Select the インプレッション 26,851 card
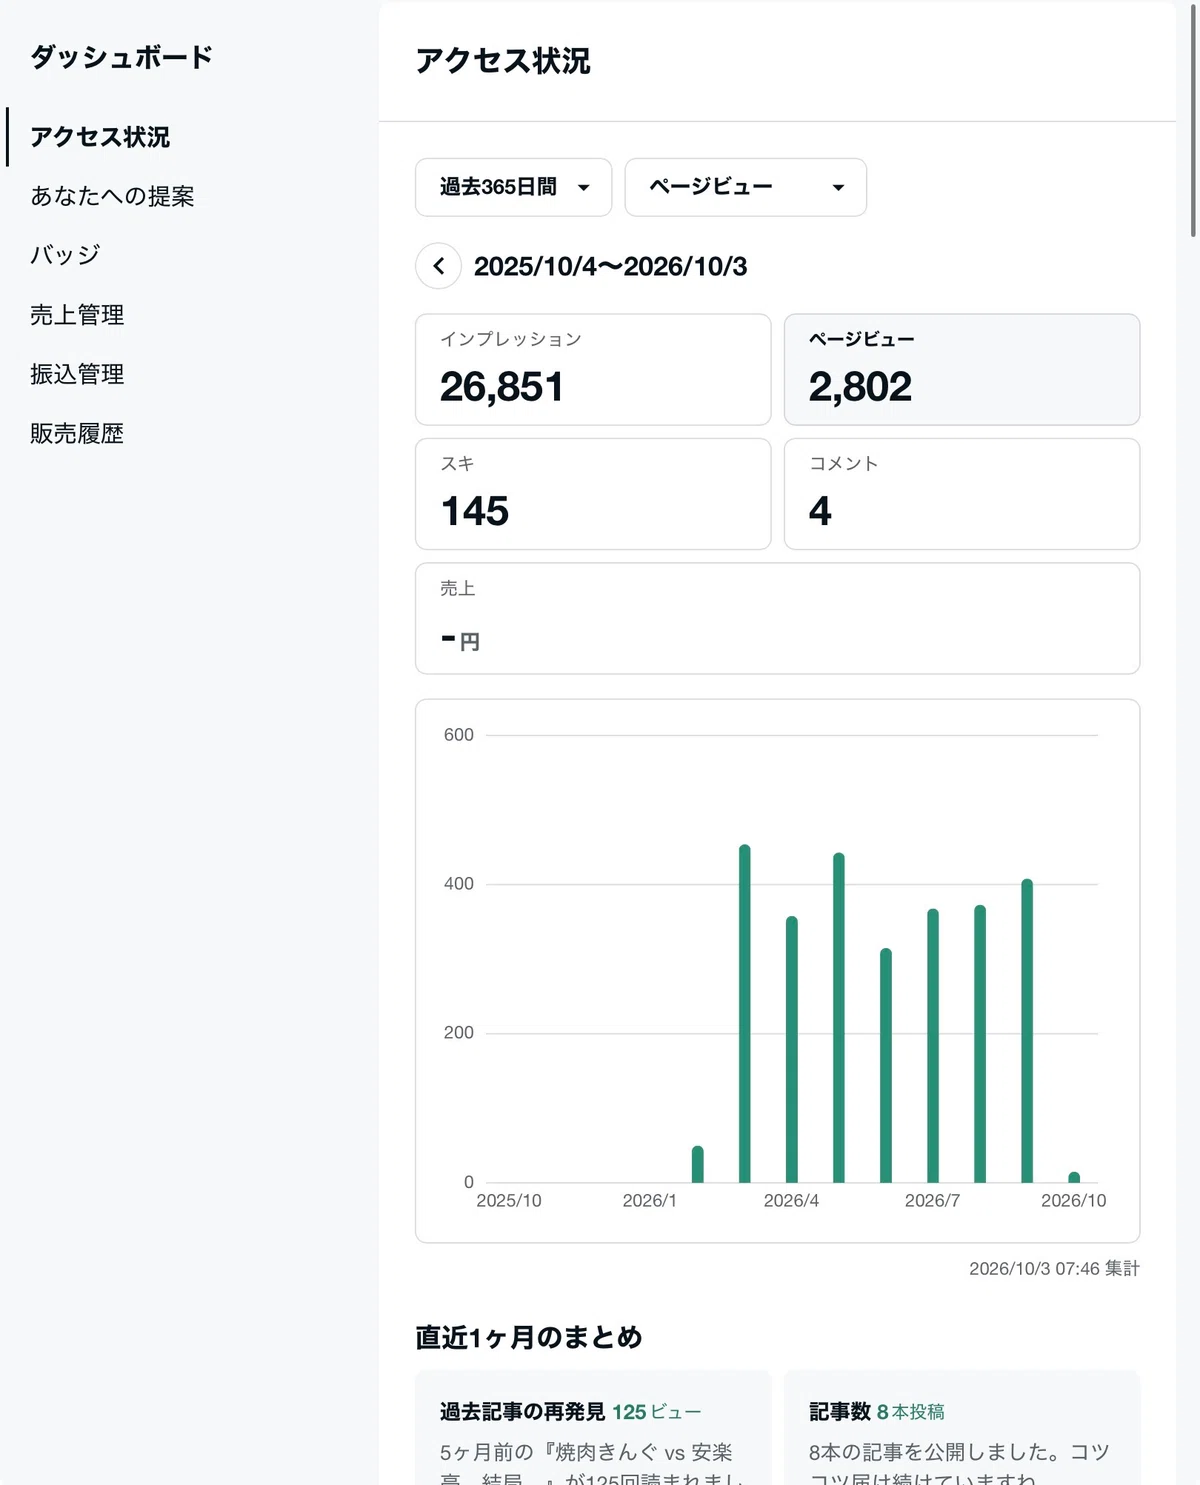 pos(593,370)
